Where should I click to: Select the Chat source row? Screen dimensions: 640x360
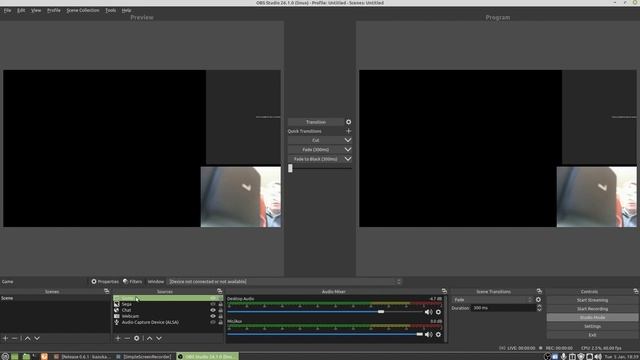coord(168,310)
